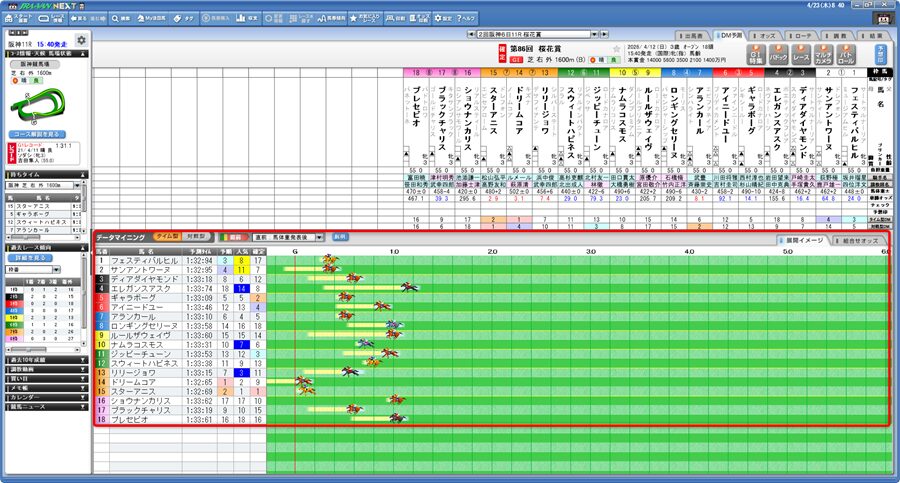Viewport: 900px width, 483px height.
Task: Open My出馬表 in toolbar
Action: tap(152, 18)
